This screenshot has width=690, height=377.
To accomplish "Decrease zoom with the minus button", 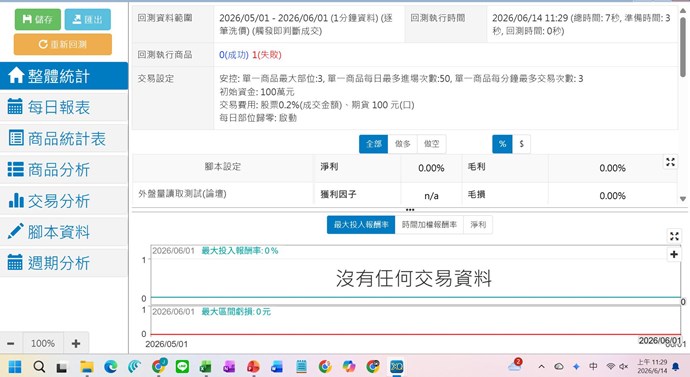I will 11,344.
